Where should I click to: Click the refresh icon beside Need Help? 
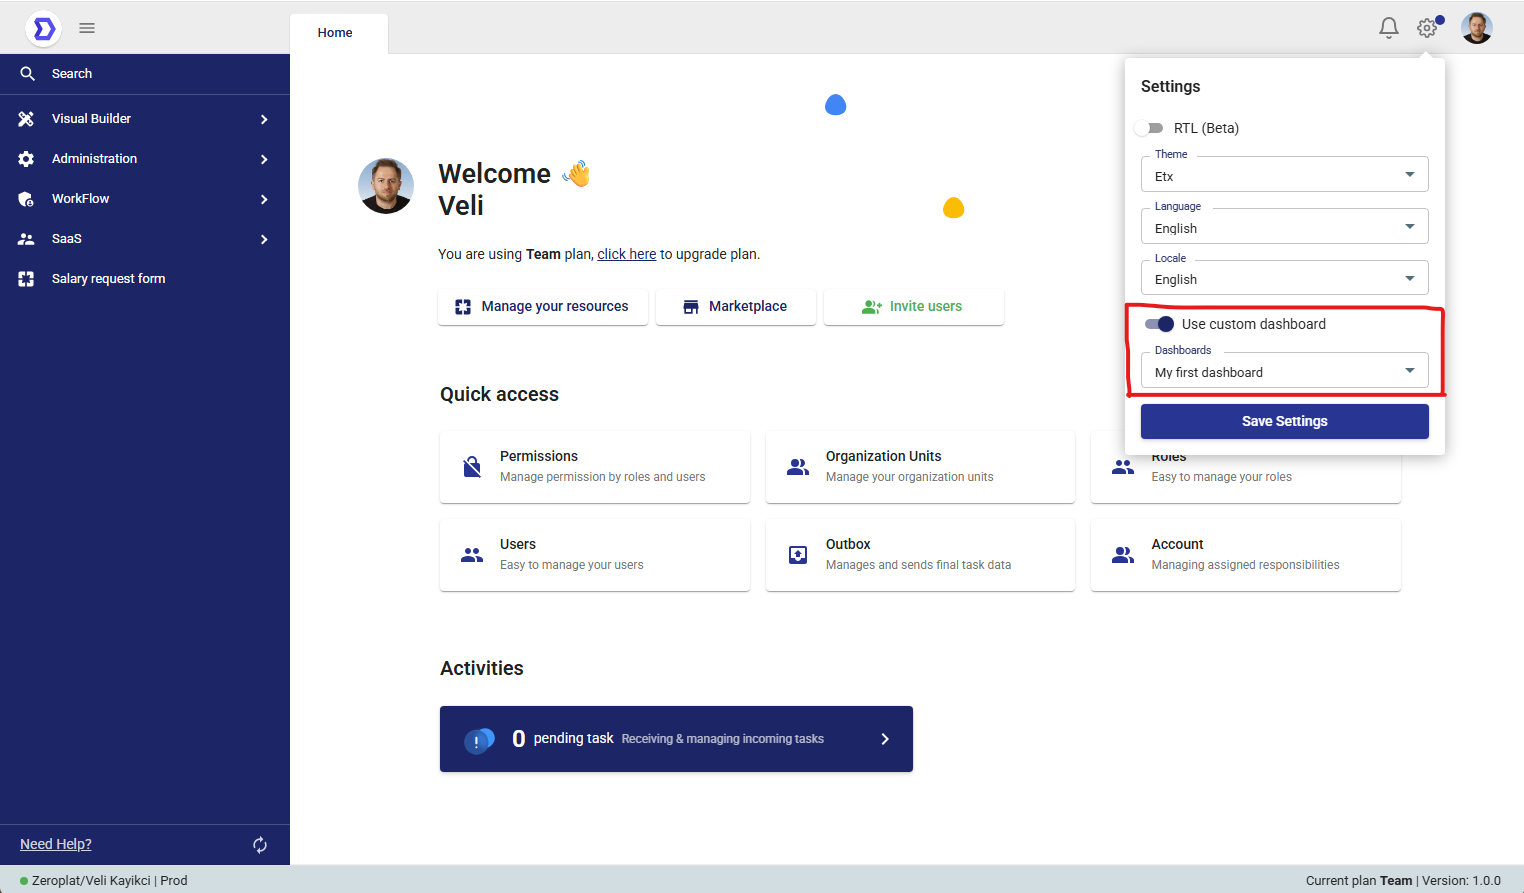[x=260, y=845]
